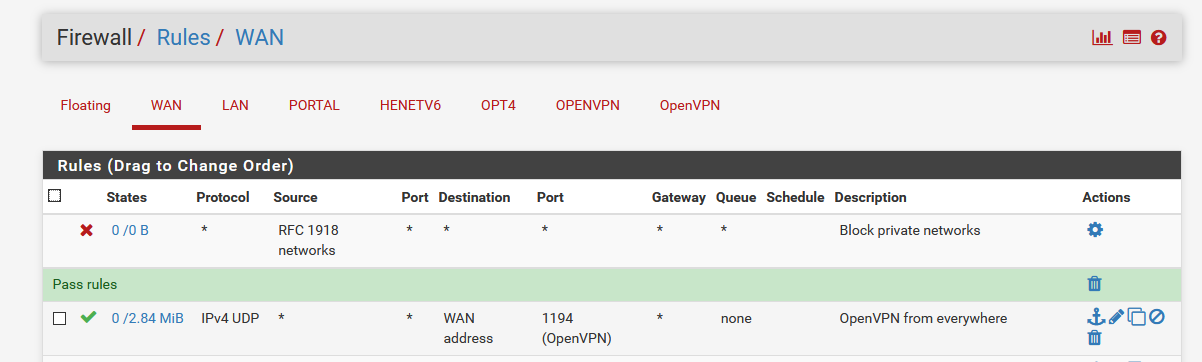Open the related status chart icon
The height and width of the screenshot is (362, 1202).
[1102, 38]
